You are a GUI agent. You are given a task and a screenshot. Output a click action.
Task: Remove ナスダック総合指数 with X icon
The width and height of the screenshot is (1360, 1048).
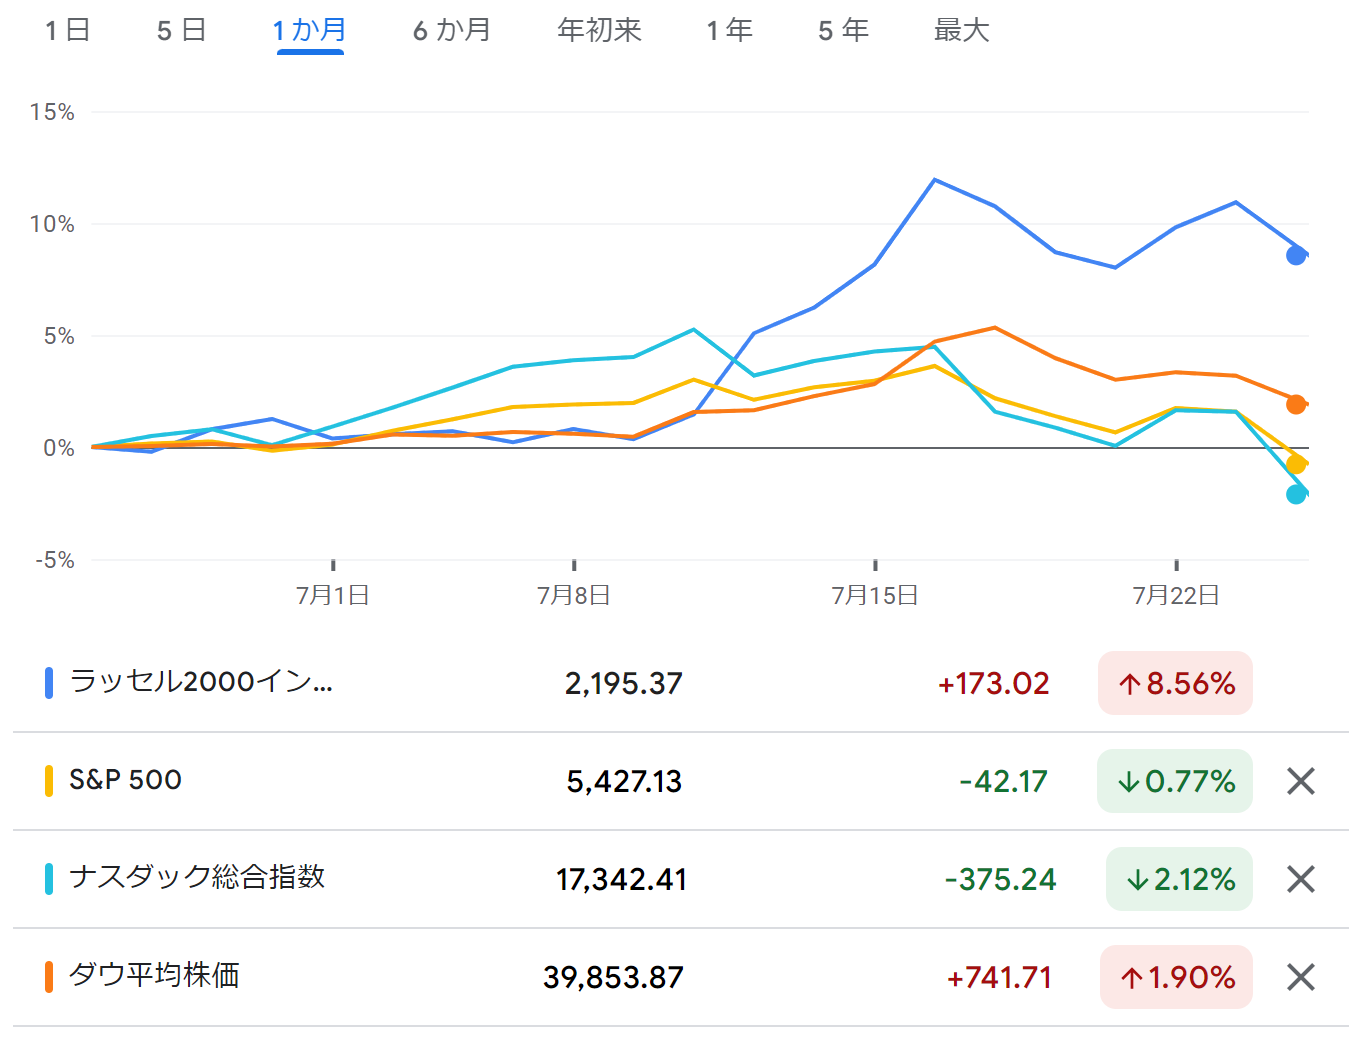point(1300,879)
